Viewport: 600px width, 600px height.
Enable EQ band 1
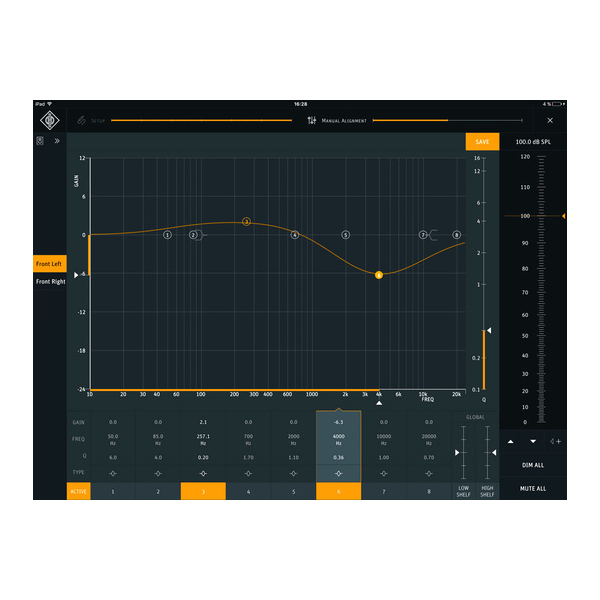113,491
